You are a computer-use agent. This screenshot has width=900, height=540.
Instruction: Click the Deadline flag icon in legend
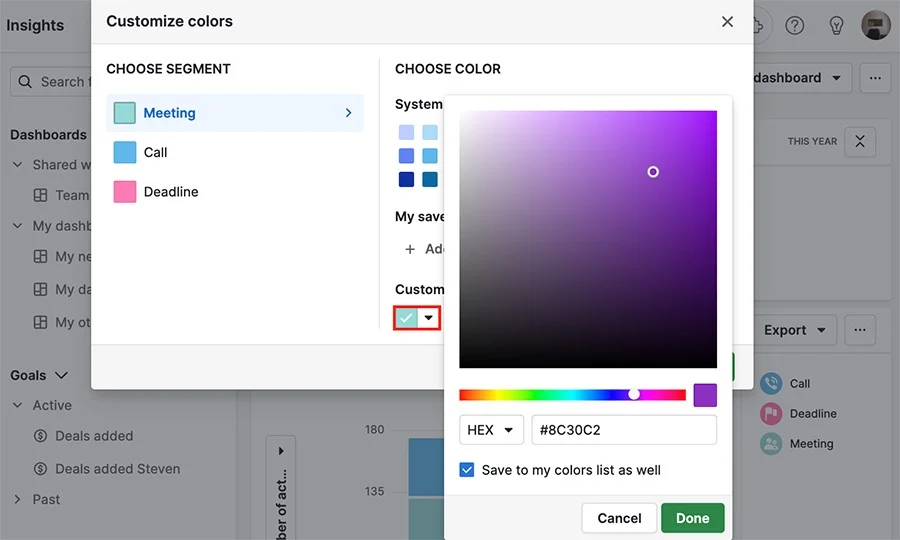(x=771, y=414)
